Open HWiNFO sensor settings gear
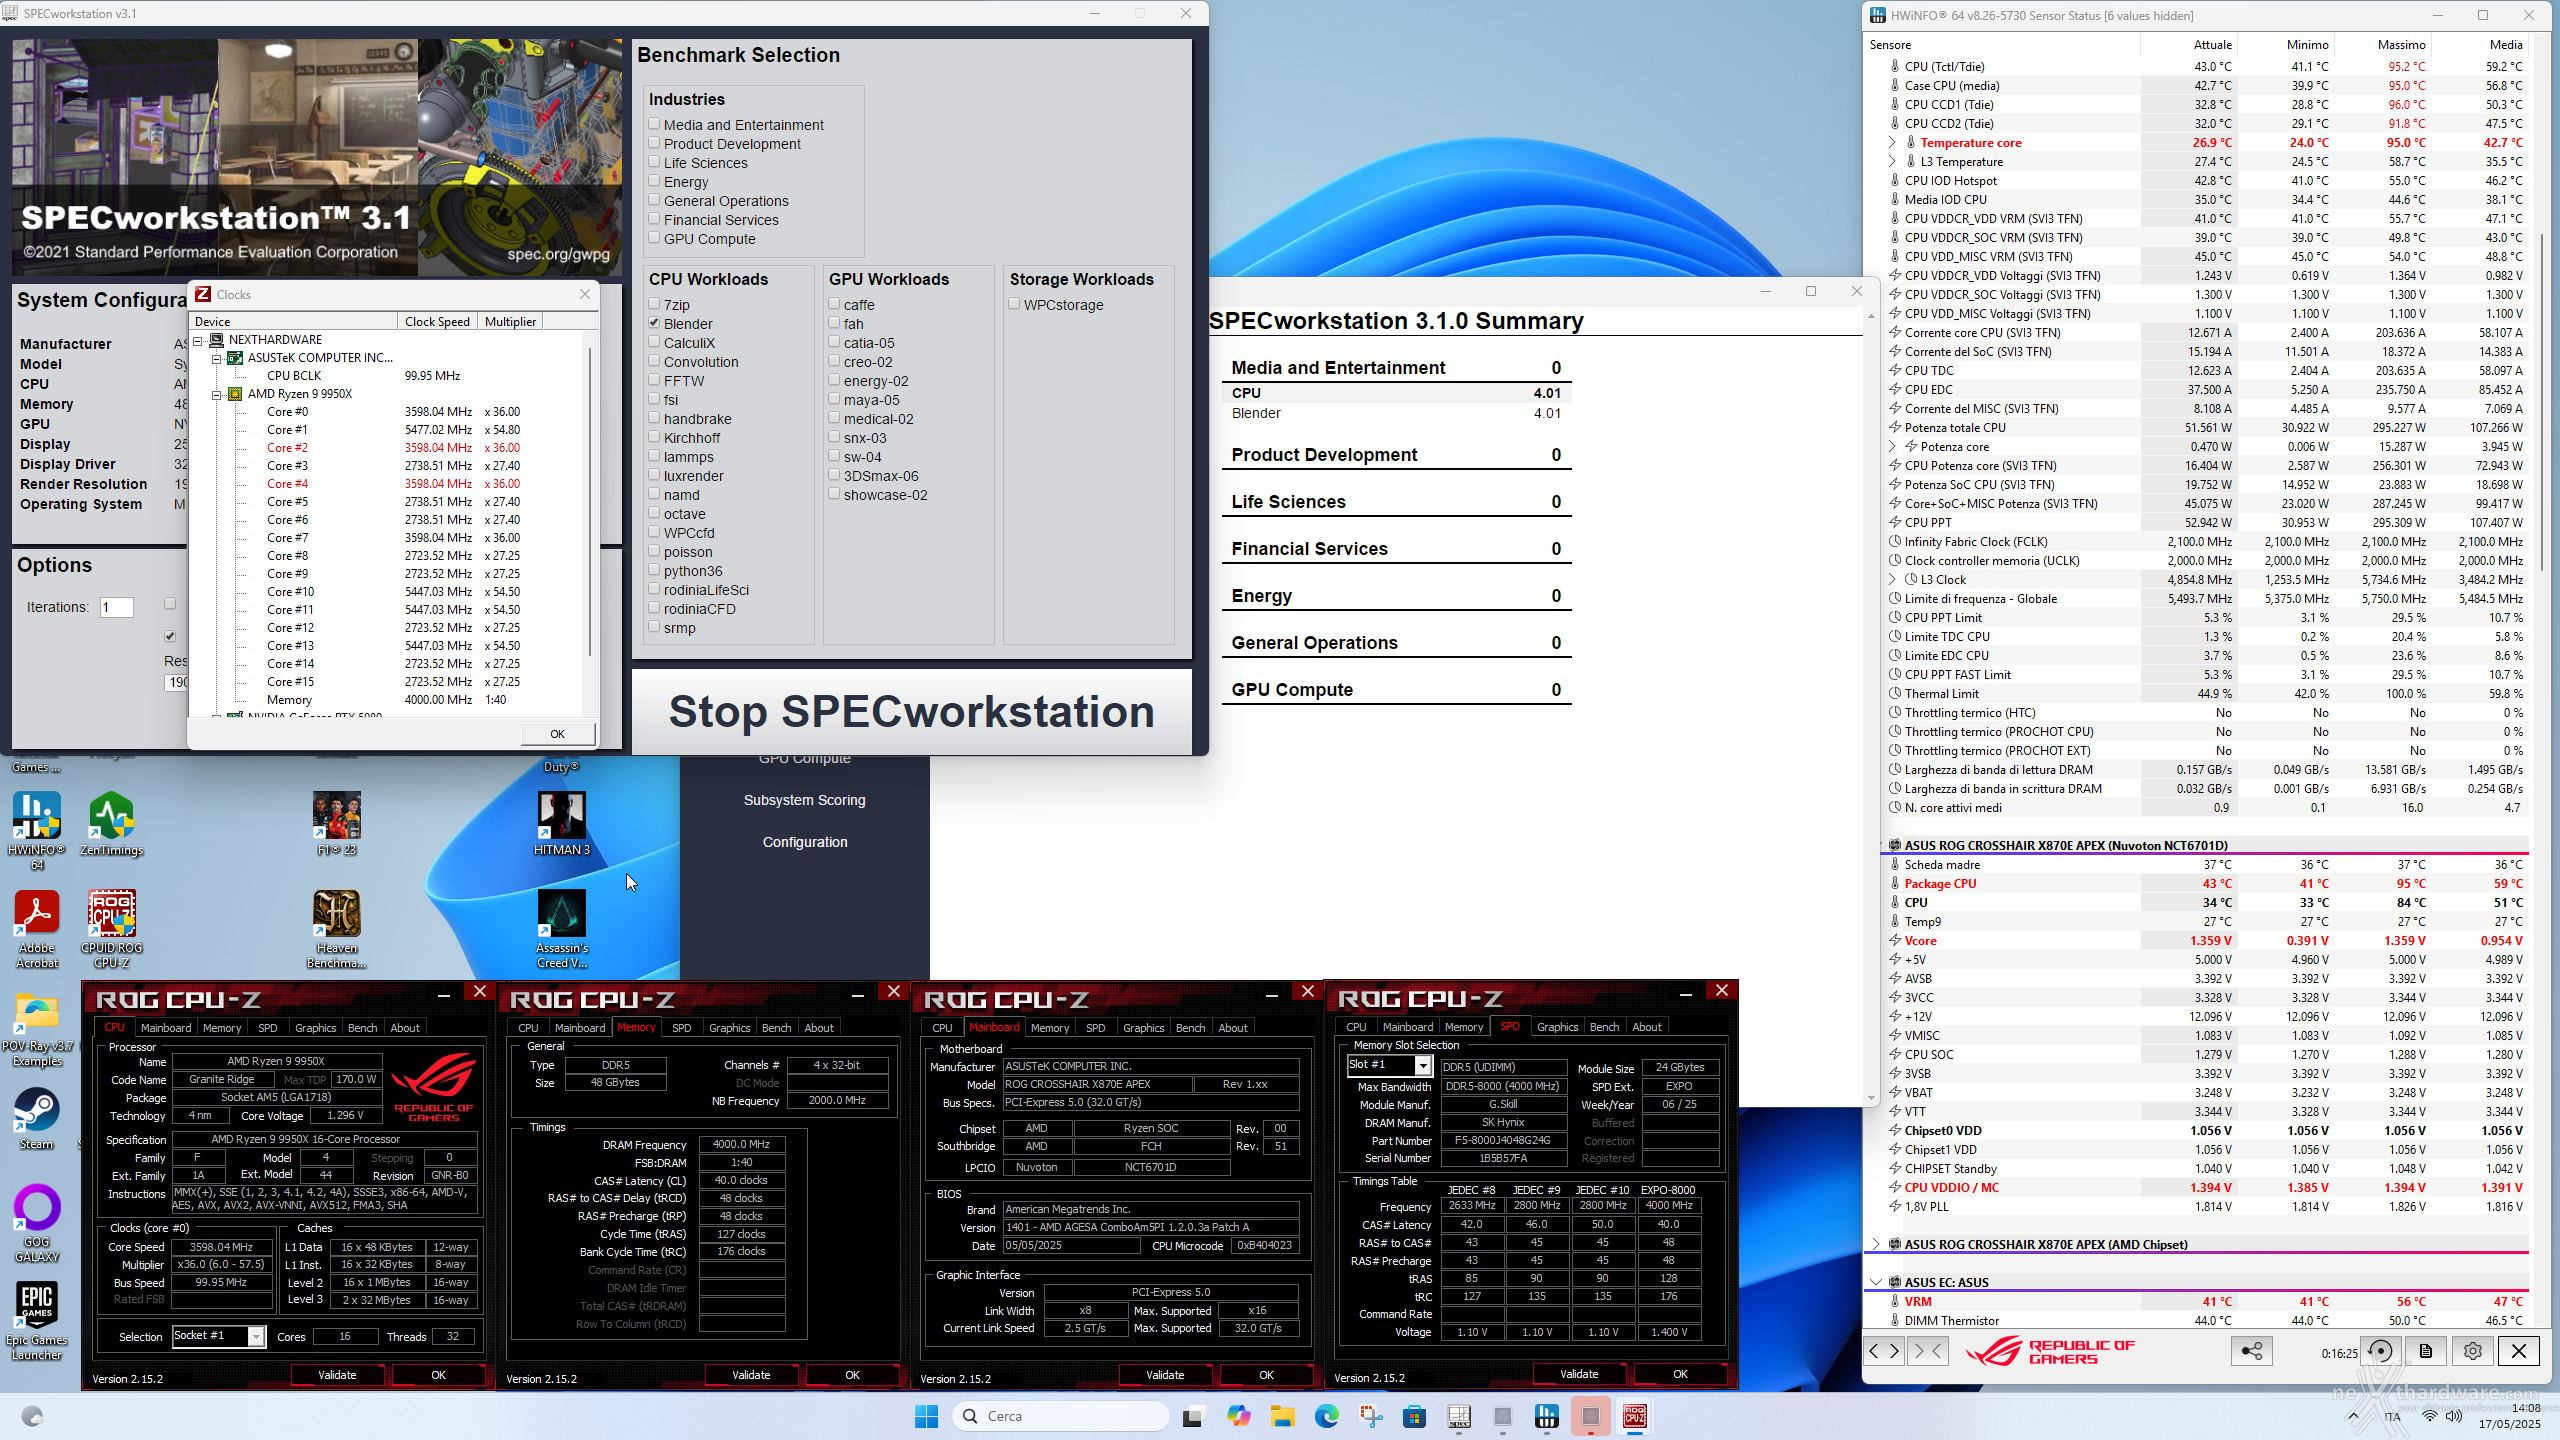2560x1440 pixels. point(2472,1351)
